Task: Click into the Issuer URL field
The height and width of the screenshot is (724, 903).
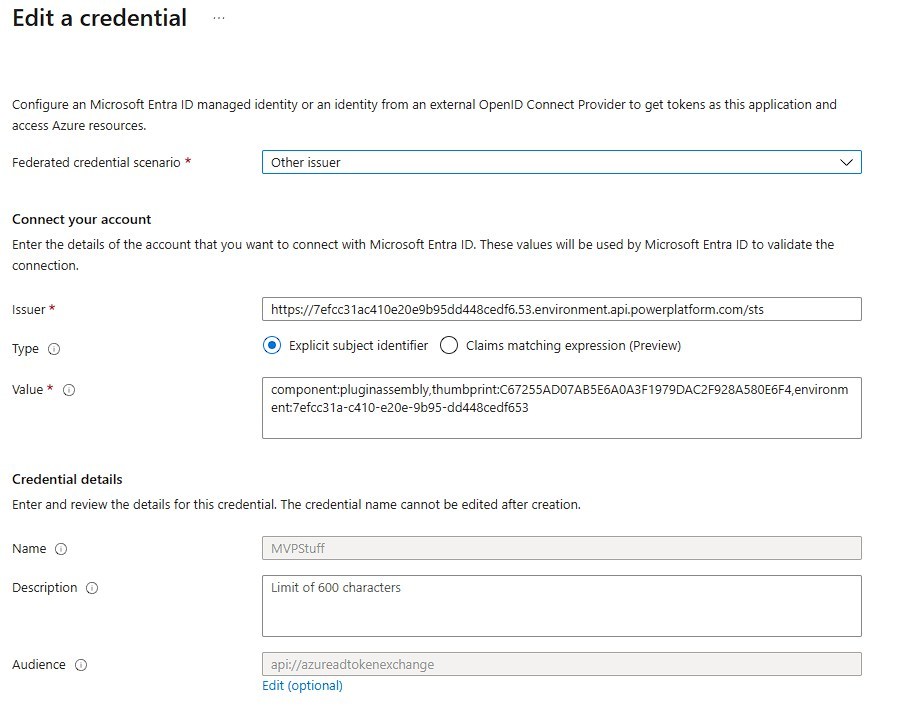Action: tap(561, 309)
